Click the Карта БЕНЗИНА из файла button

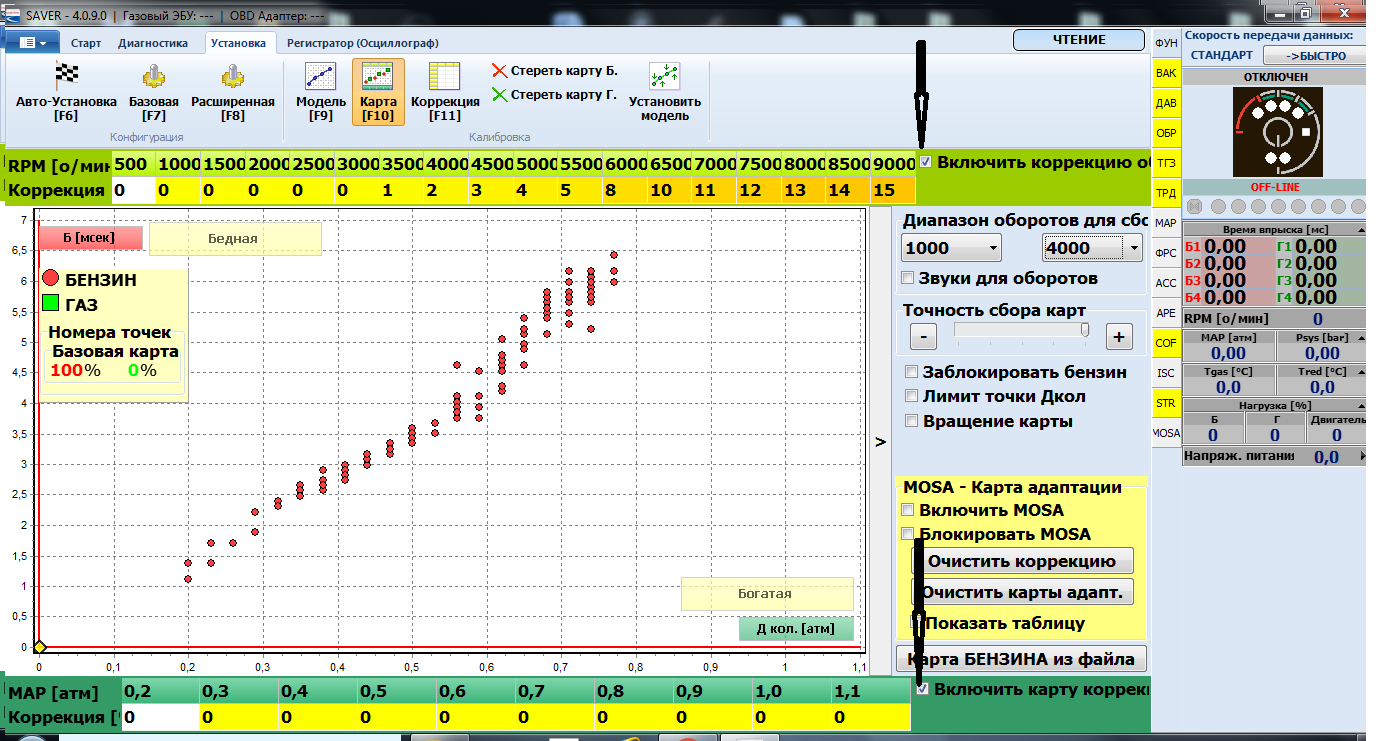tap(1021, 659)
